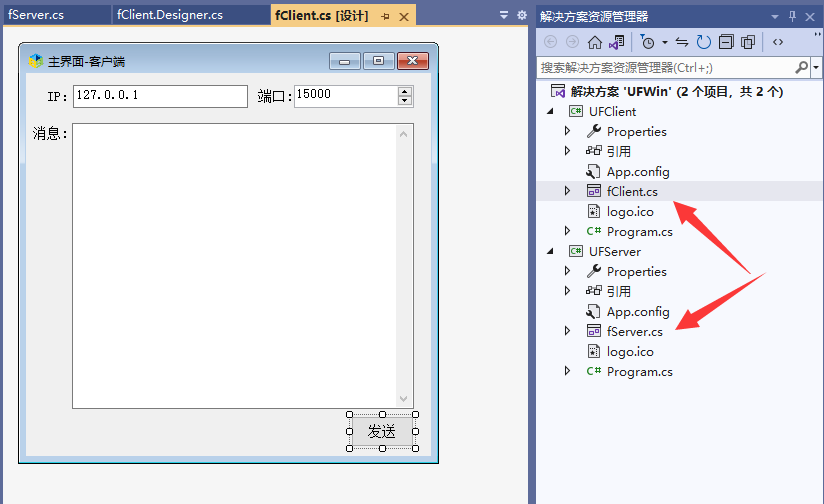The height and width of the screenshot is (504, 824).
Task: Expand the fClient.cs tree node
Action: pos(567,191)
